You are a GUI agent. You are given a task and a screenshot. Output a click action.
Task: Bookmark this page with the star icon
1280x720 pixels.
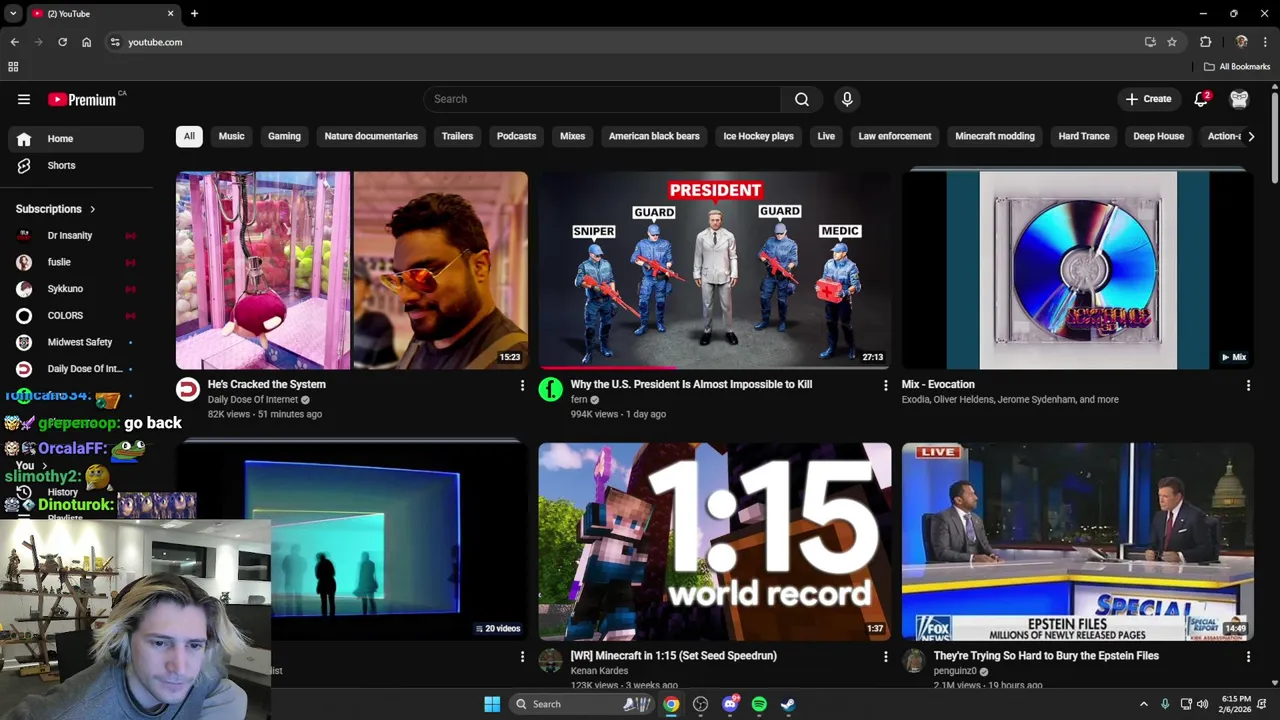1172,42
